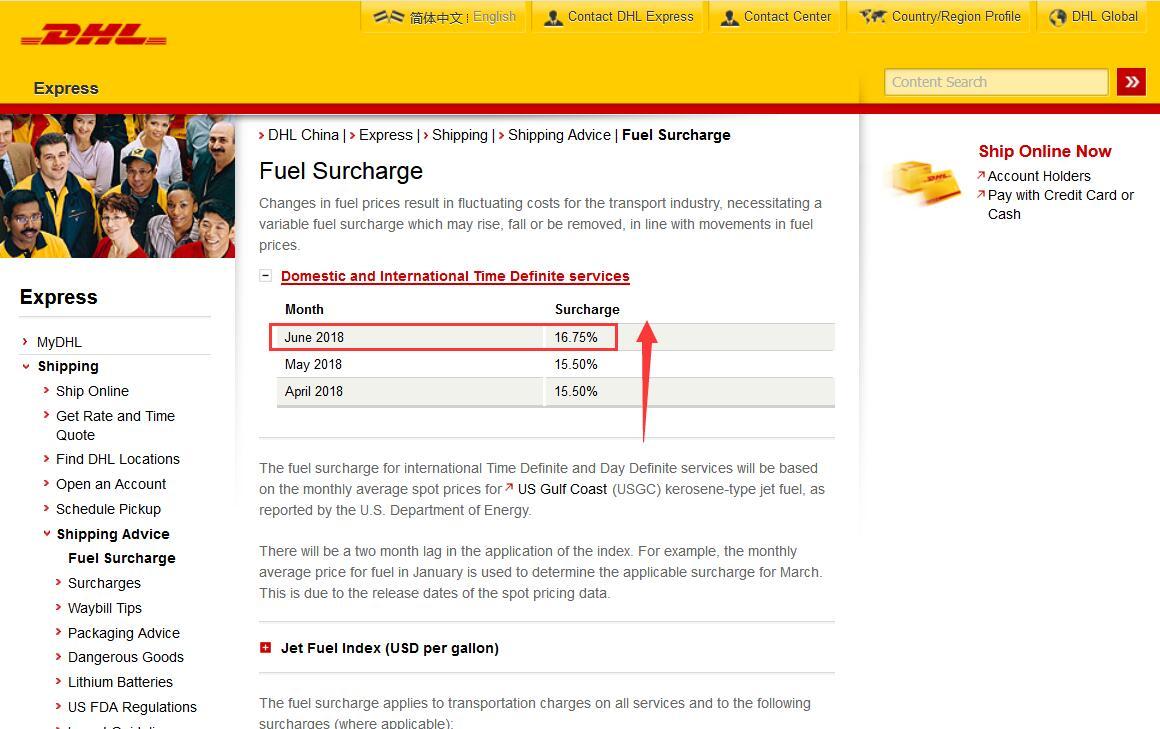Open Shipping in sidebar
Screen dimensions: 1160x729
click(x=68, y=366)
